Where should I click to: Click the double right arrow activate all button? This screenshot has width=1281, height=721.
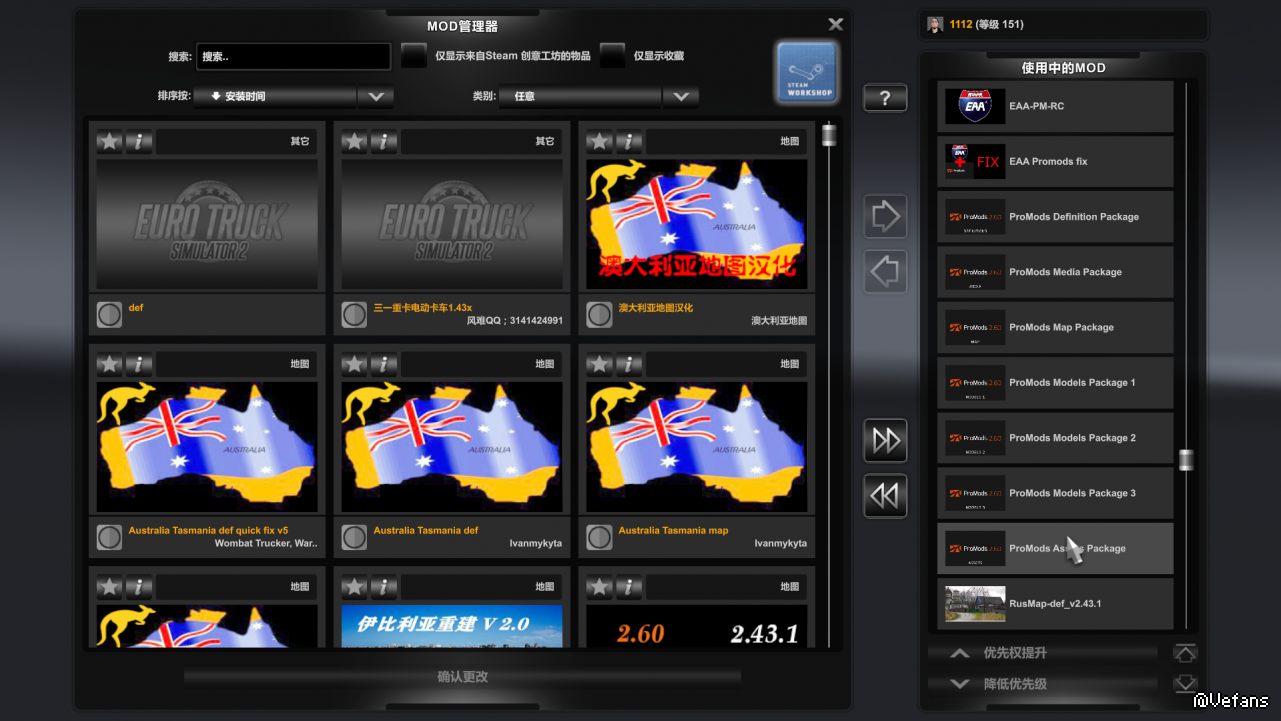[885, 440]
